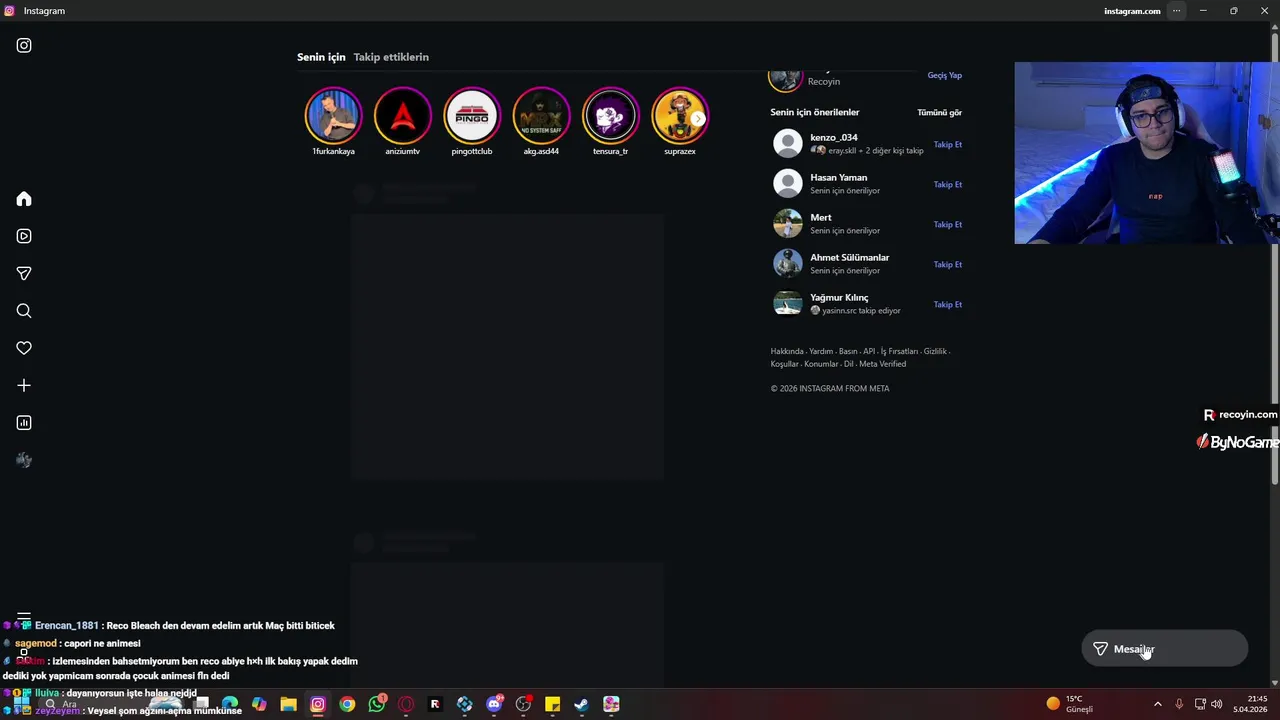Image resolution: width=1280 pixels, height=720 pixels.
Task: Open Reels from the sidebar
Action: point(24,236)
